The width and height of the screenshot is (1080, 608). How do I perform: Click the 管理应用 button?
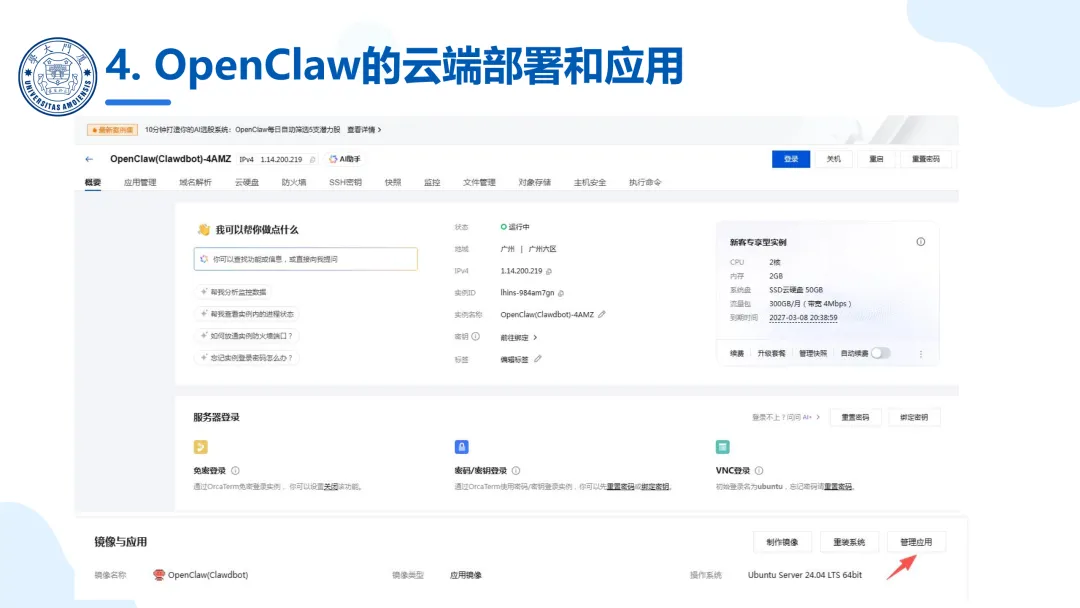(916, 542)
